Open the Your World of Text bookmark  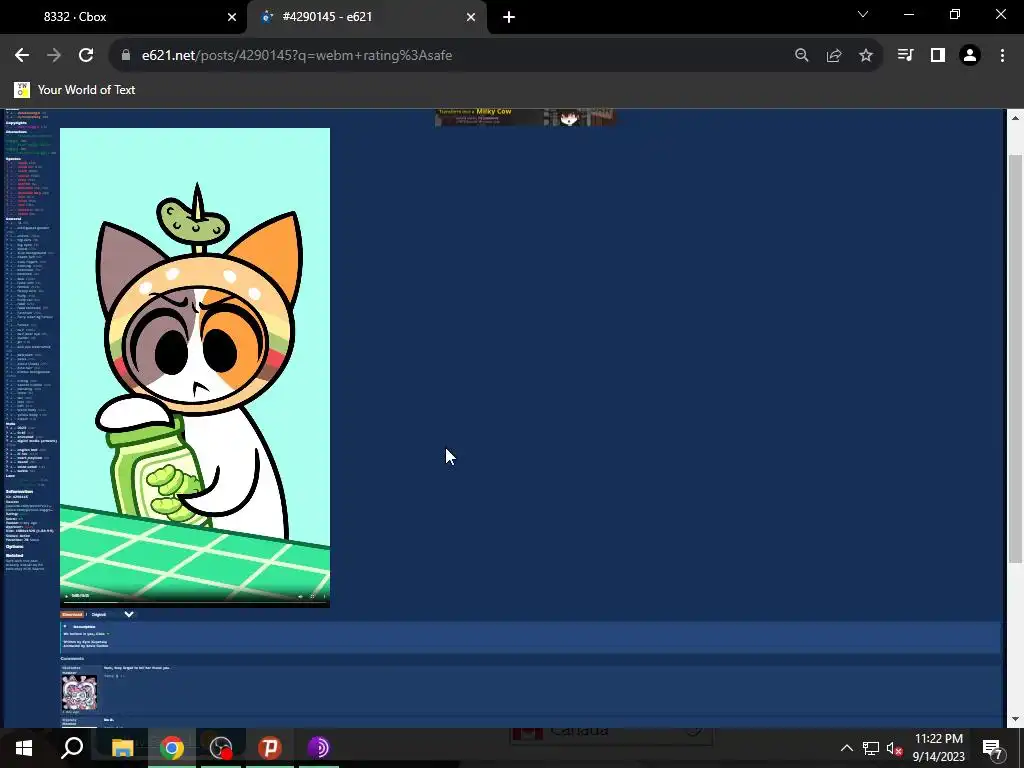tap(74, 89)
